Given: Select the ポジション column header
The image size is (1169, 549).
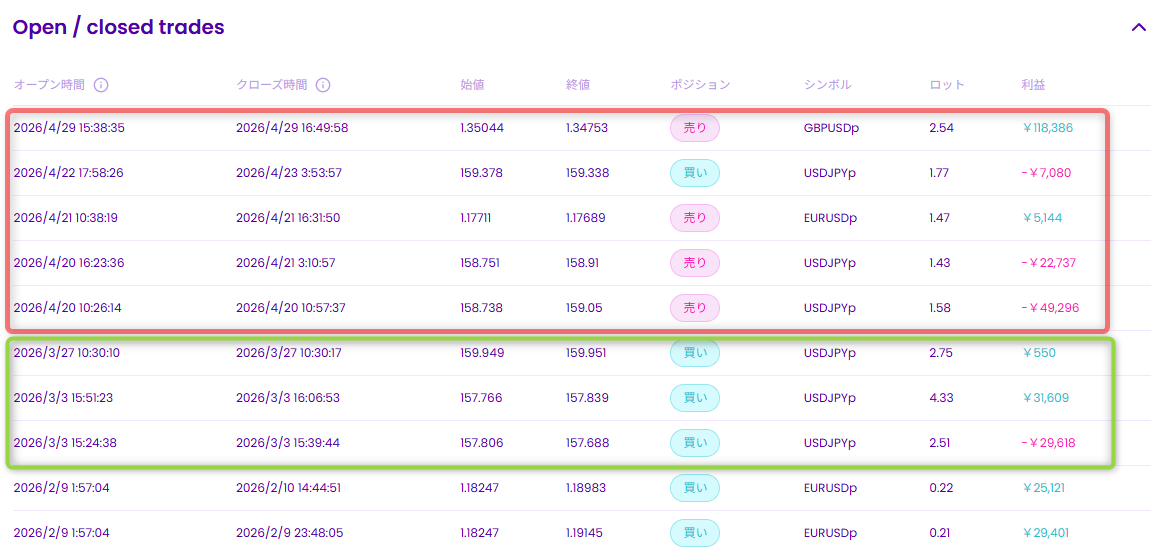Looking at the screenshot, I should pos(700,85).
